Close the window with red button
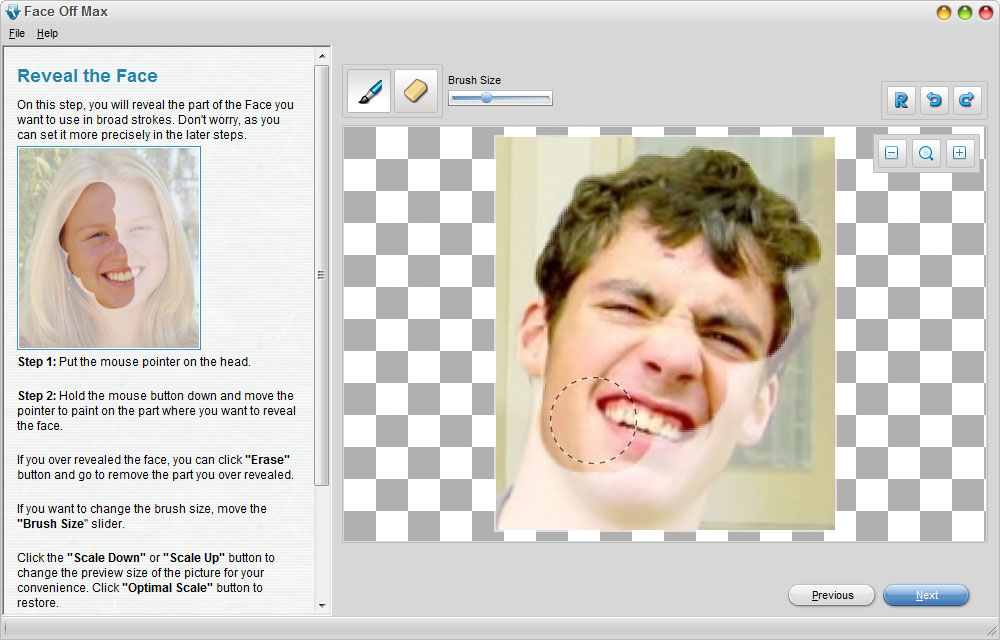 tap(986, 12)
